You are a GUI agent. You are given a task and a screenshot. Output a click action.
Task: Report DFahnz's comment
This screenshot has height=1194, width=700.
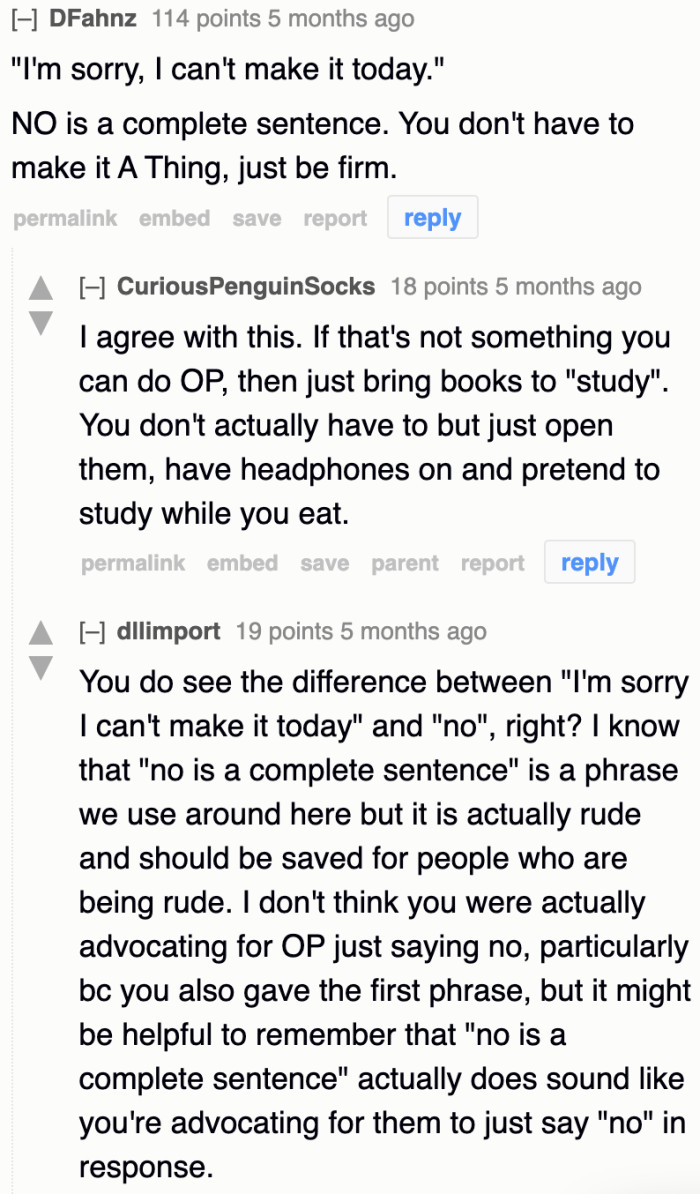point(335,218)
